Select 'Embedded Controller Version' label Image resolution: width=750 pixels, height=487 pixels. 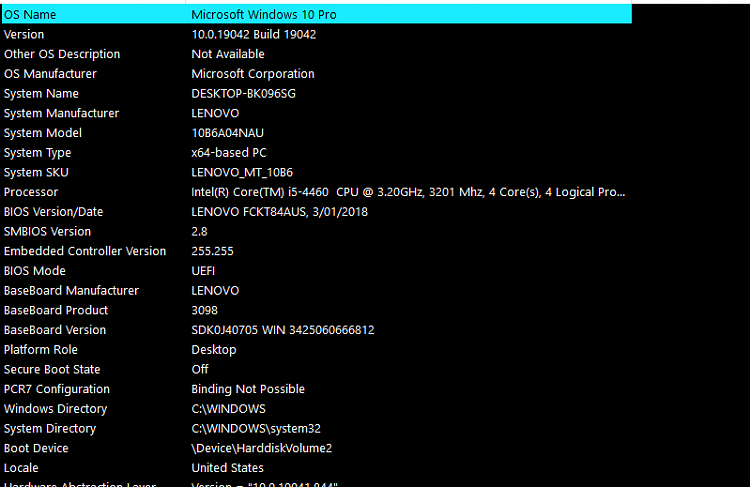click(x=85, y=251)
